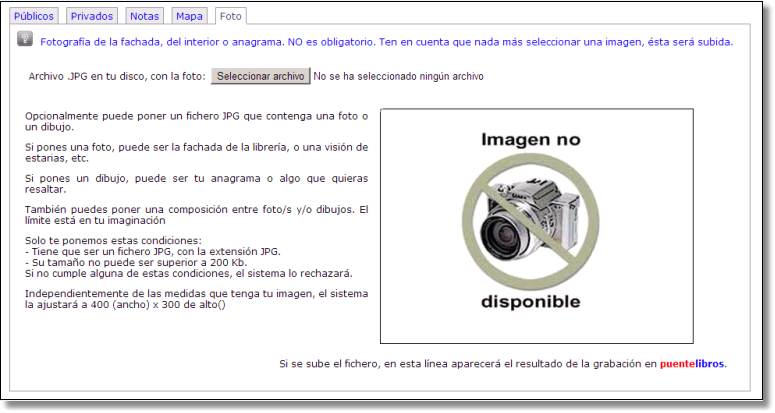Image resolution: width=775 pixels, height=413 pixels.
Task: Click the paragraph starting 'Si pones una foto'
Action: tap(196, 153)
